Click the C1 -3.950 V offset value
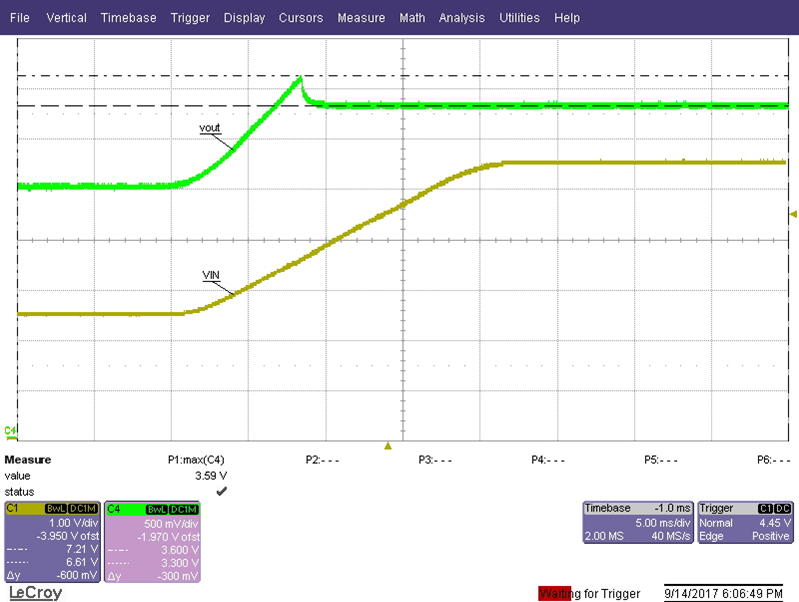The height and width of the screenshot is (602, 799). 67,536
